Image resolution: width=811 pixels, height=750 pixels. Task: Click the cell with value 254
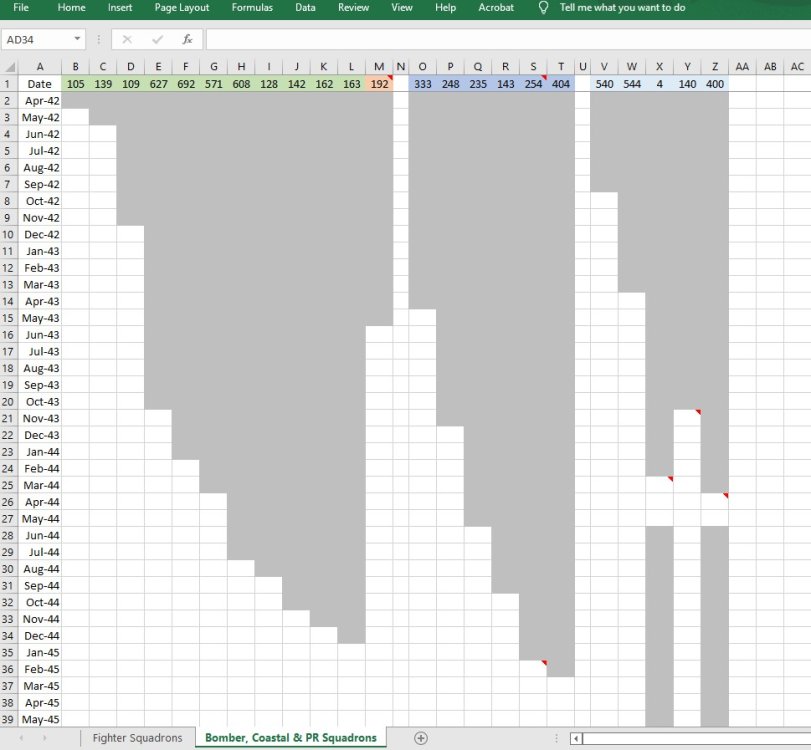(x=533, y=84)
